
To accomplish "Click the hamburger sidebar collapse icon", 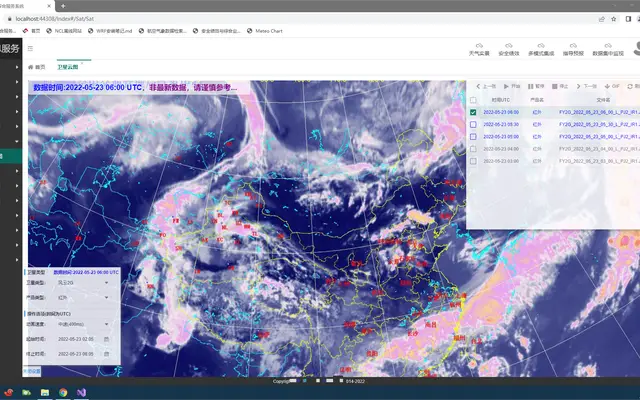I will click(x=30, y=49).
